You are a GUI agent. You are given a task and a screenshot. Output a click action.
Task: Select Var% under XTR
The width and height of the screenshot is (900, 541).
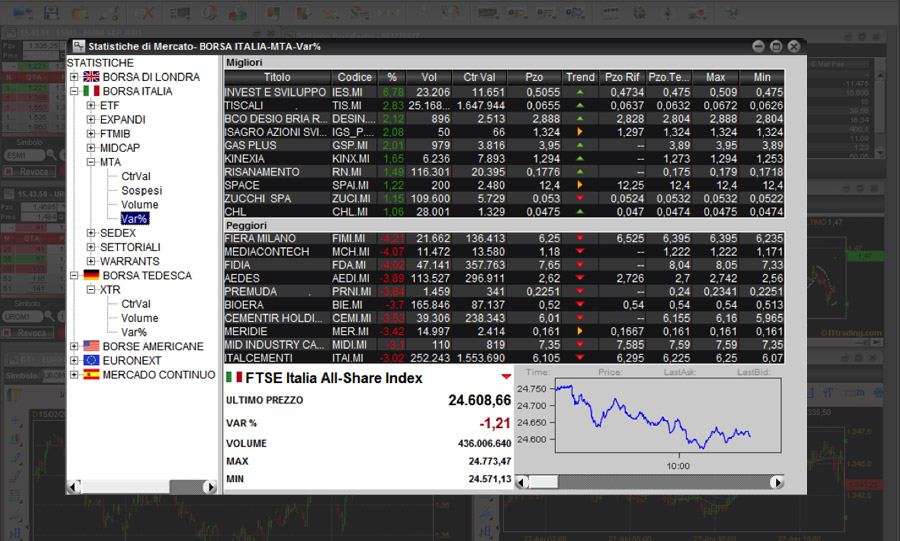pyautogui.click(x=134, y=332)
